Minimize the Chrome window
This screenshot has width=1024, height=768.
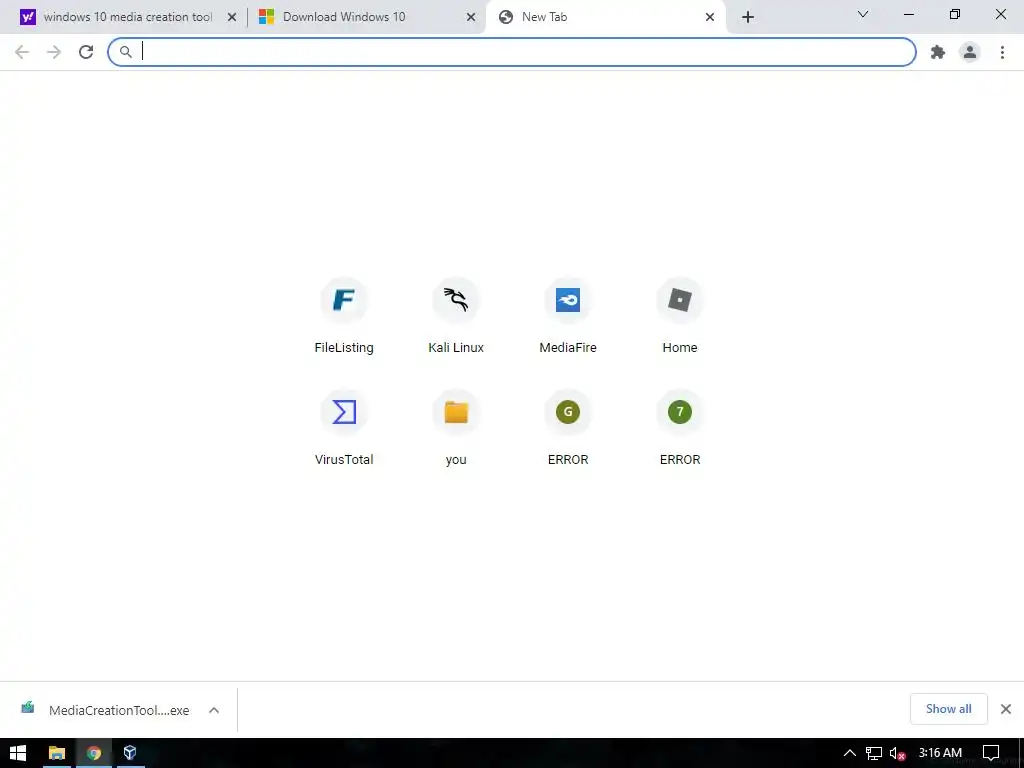point(909,14)
